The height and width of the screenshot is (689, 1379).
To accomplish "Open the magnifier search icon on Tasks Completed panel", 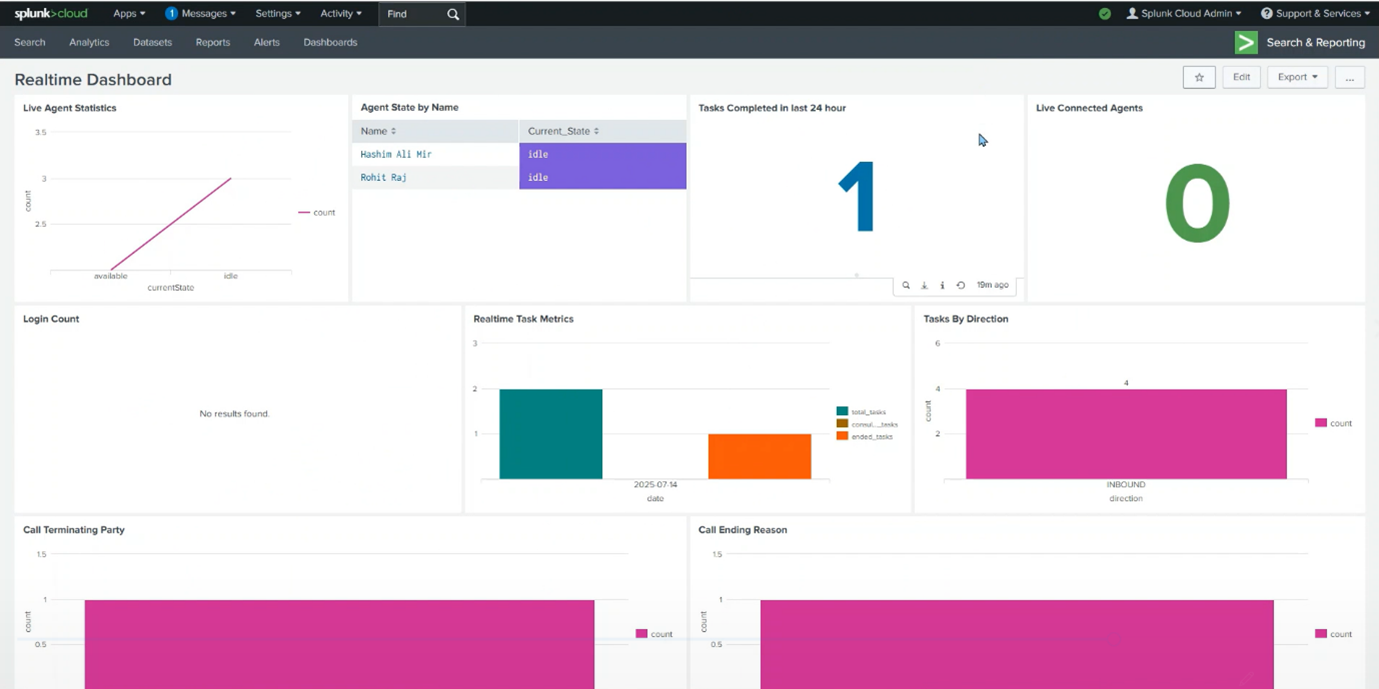I will [906, 285].
